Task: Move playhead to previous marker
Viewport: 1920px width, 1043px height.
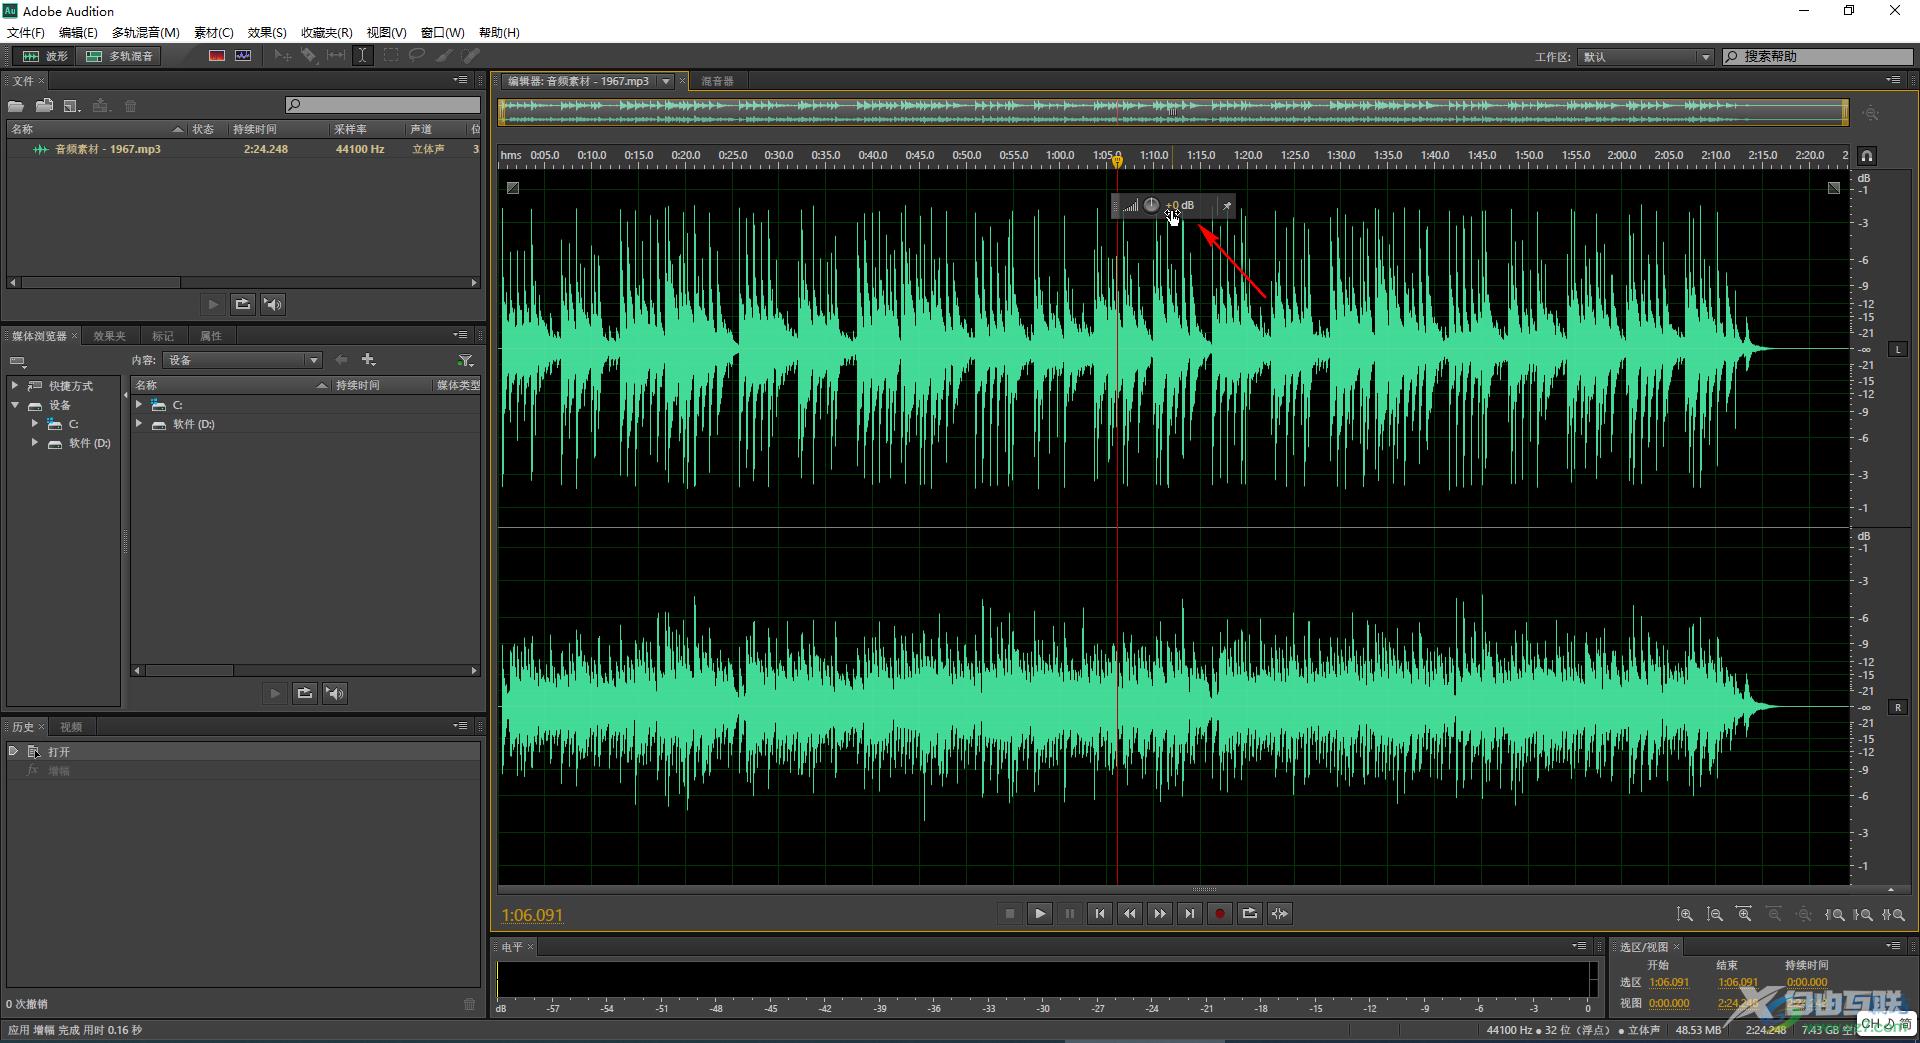Action: [x=1100, y=913]
